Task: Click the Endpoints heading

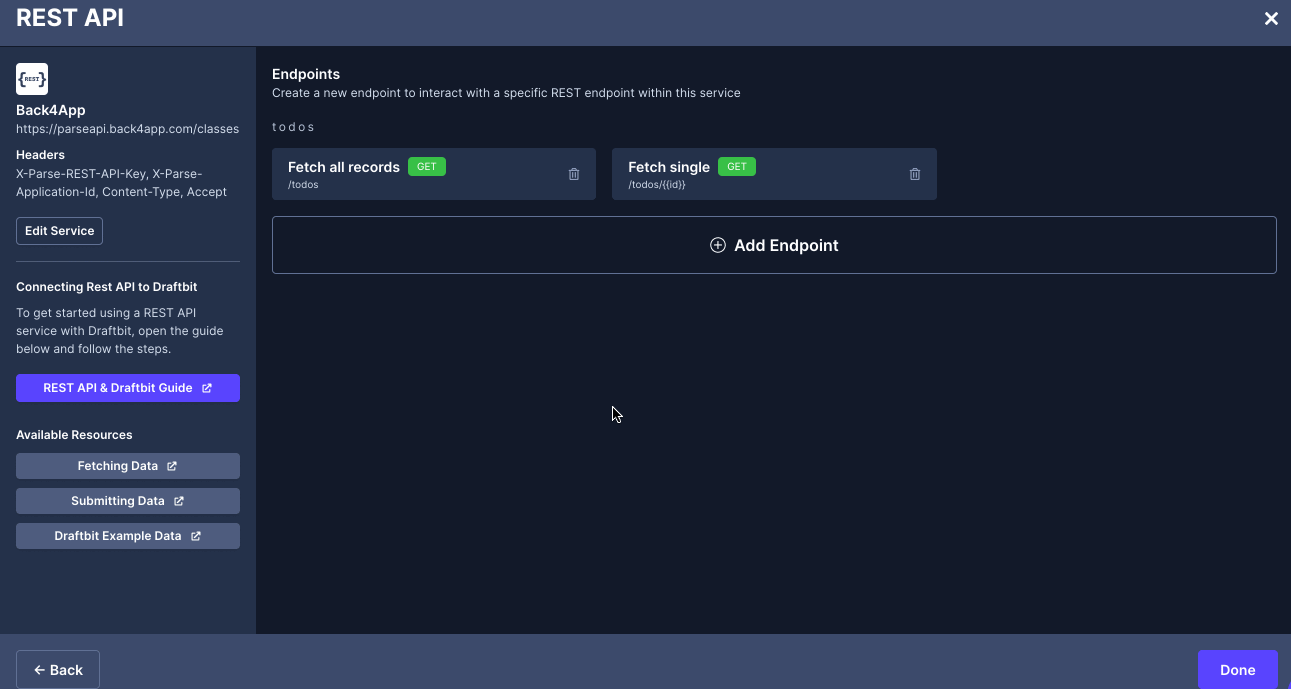Action: click(x=306, y=74)
